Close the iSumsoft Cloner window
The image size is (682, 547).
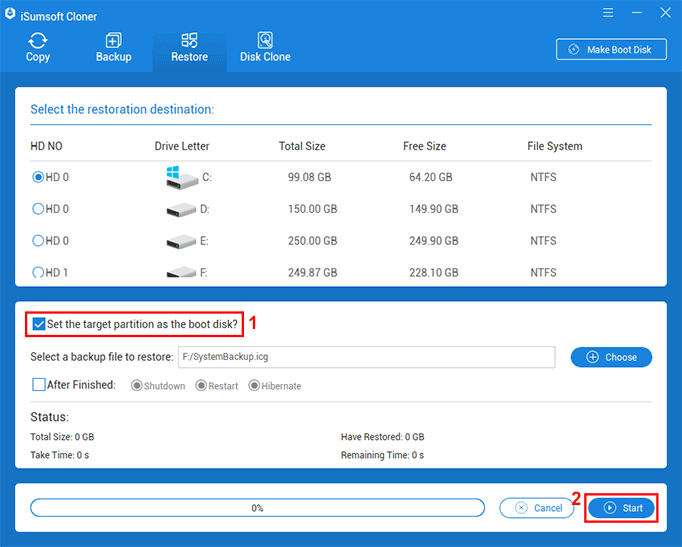tap(665, 13)
